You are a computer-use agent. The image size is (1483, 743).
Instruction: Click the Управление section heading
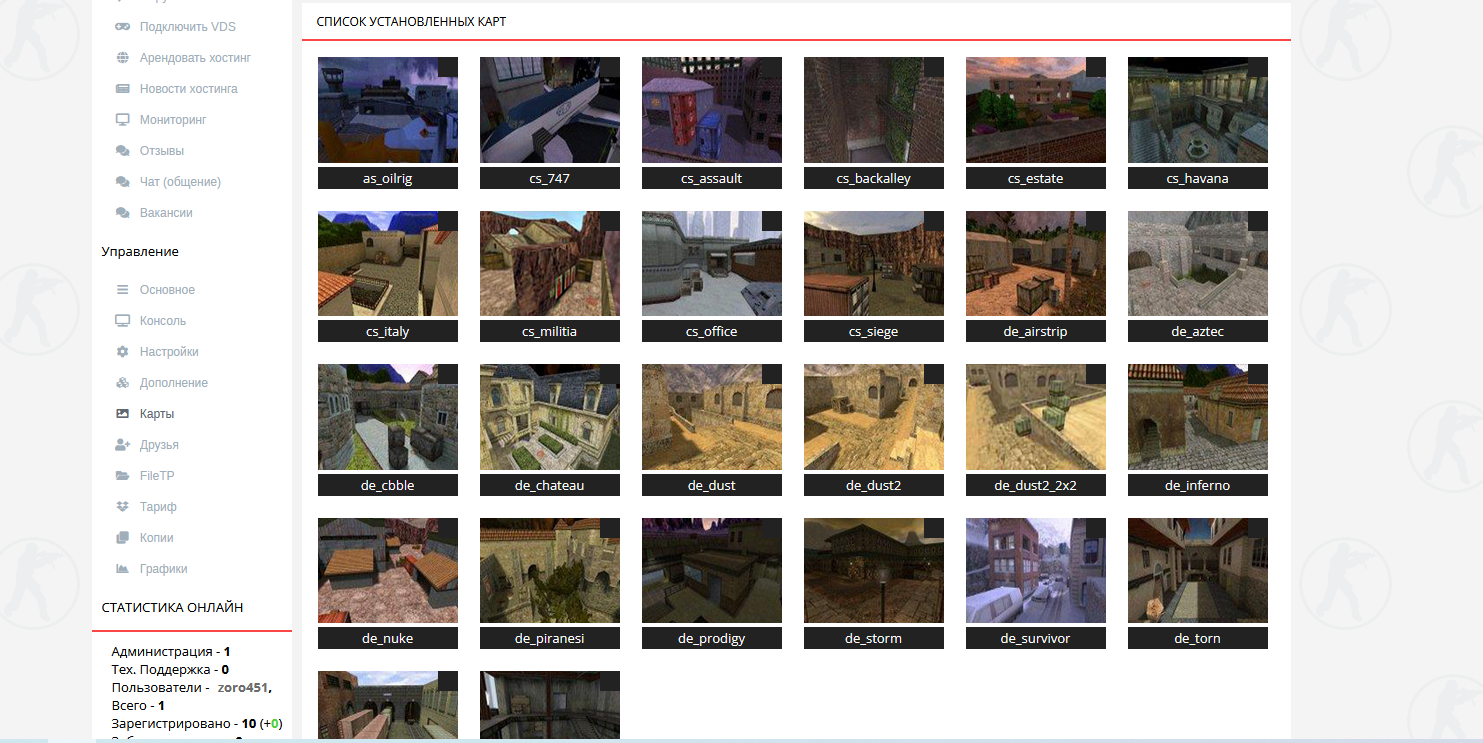click(x=140, y=252)
